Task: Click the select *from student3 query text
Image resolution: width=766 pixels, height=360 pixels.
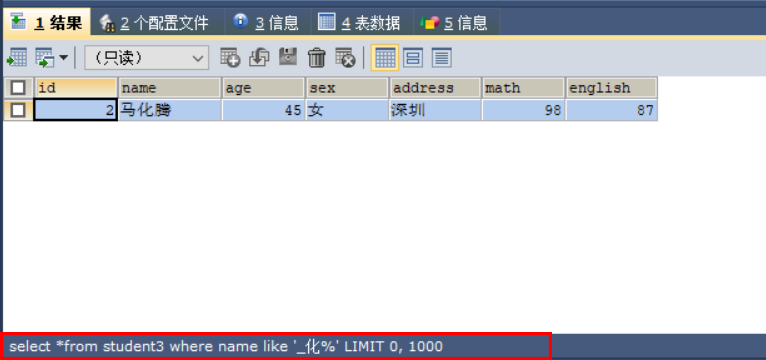Action: pyautogui.click(x=226, y=347)
